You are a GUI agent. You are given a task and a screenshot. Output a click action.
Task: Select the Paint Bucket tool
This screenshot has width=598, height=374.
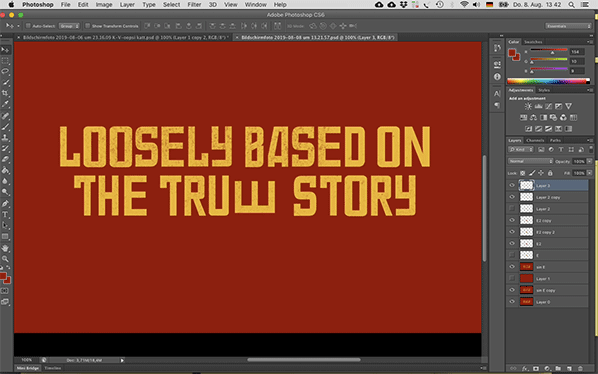click(5, 170)
